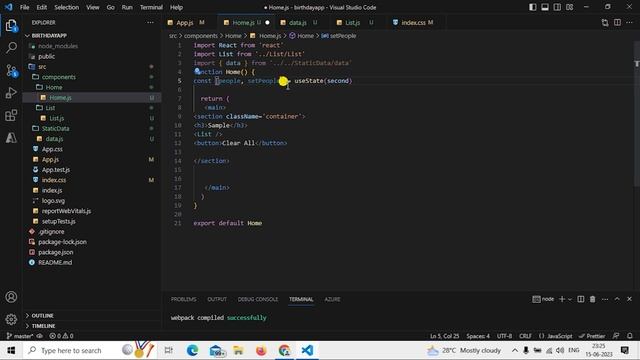Open Run and Debug view
The height and width of the screenshot is (360, 640).
pyautogui.click(x=11, y=93)
